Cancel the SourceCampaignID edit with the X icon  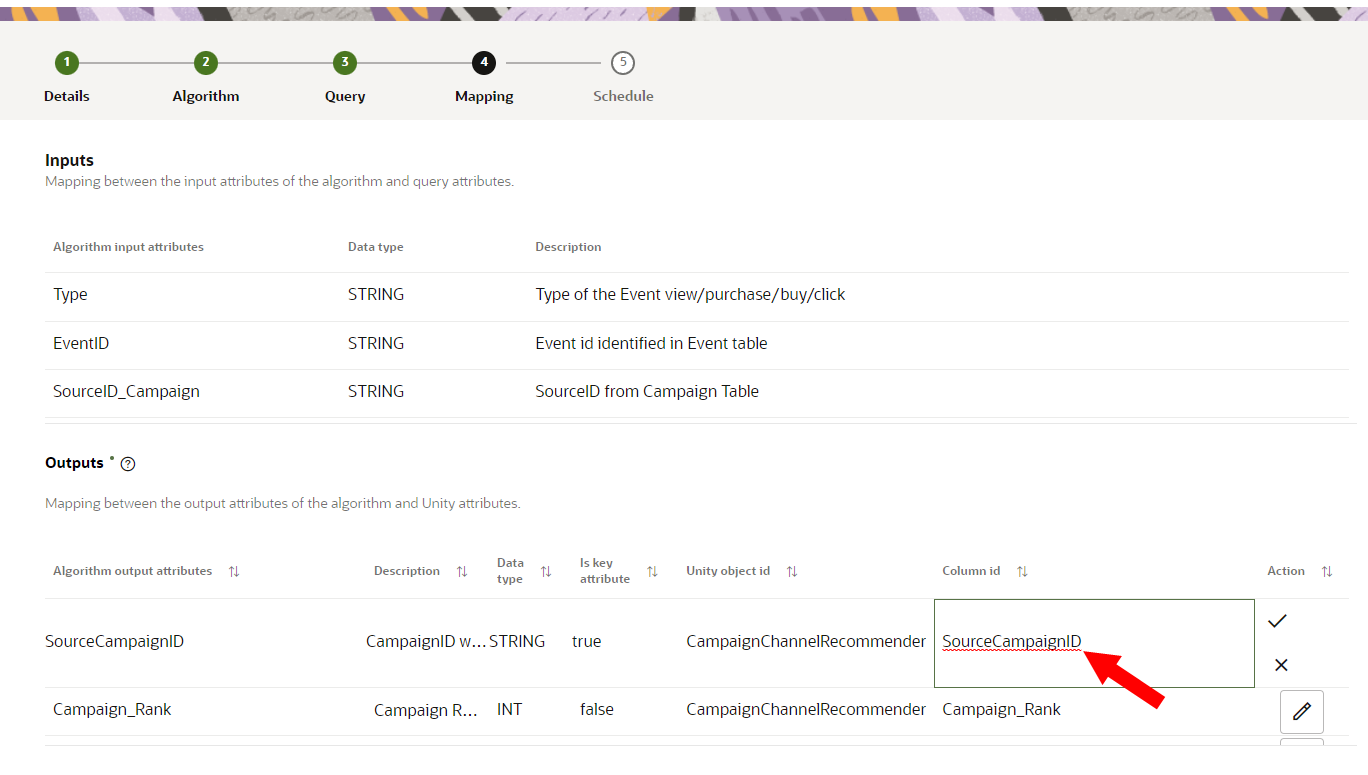pos(1281,665)
